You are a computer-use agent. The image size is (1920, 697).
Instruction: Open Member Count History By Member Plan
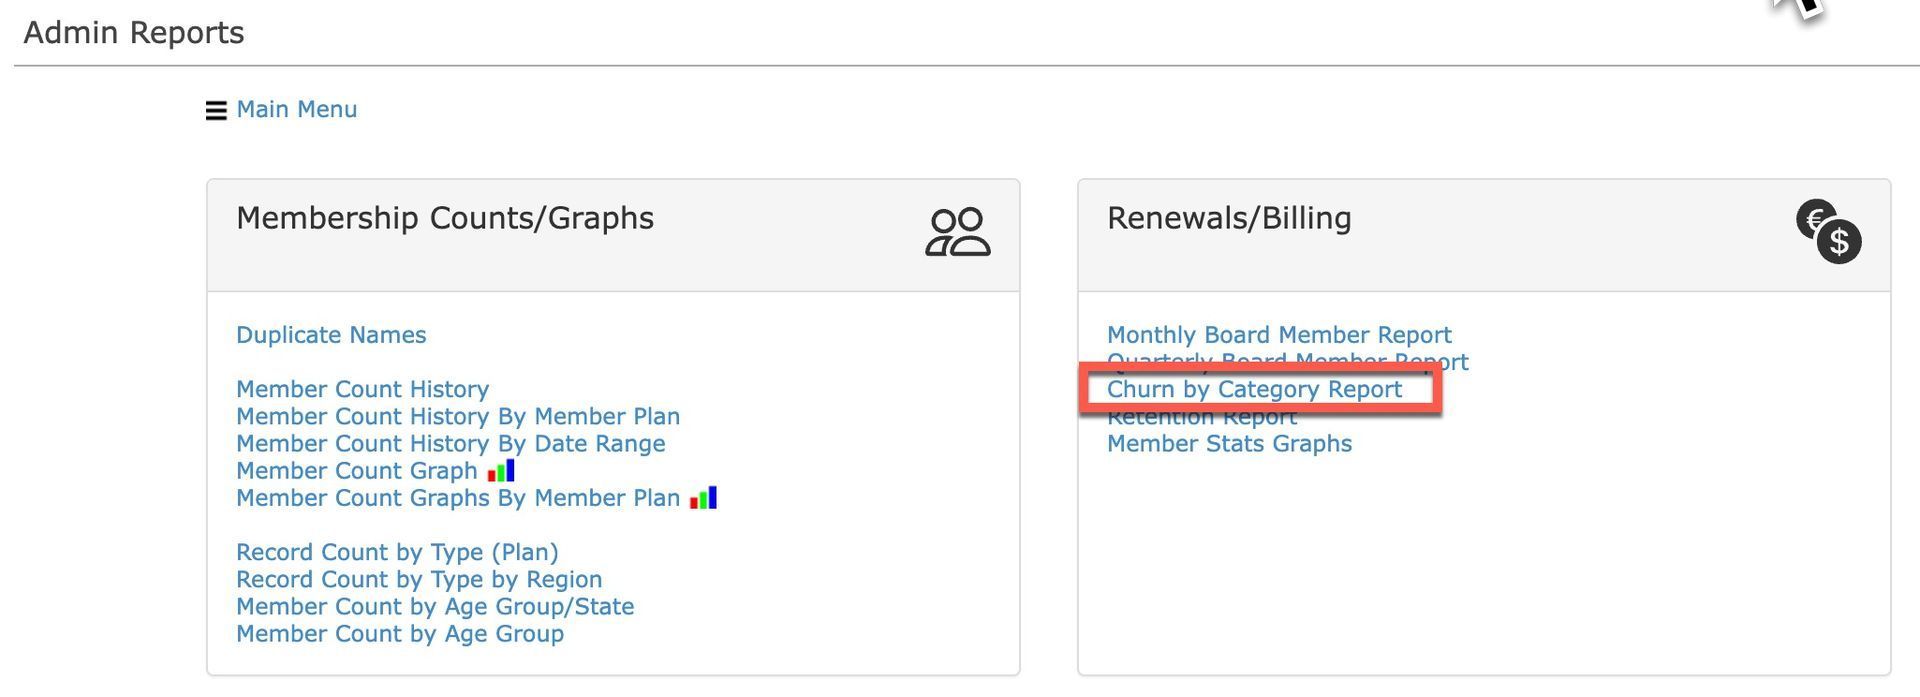pos(458,416)
